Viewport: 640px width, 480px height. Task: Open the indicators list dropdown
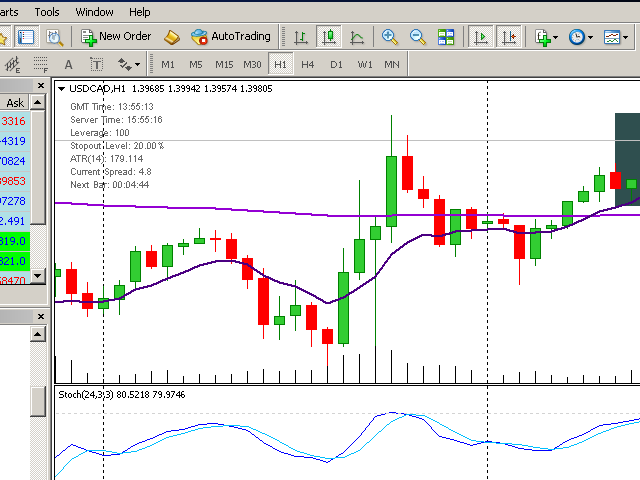[546, 37]
